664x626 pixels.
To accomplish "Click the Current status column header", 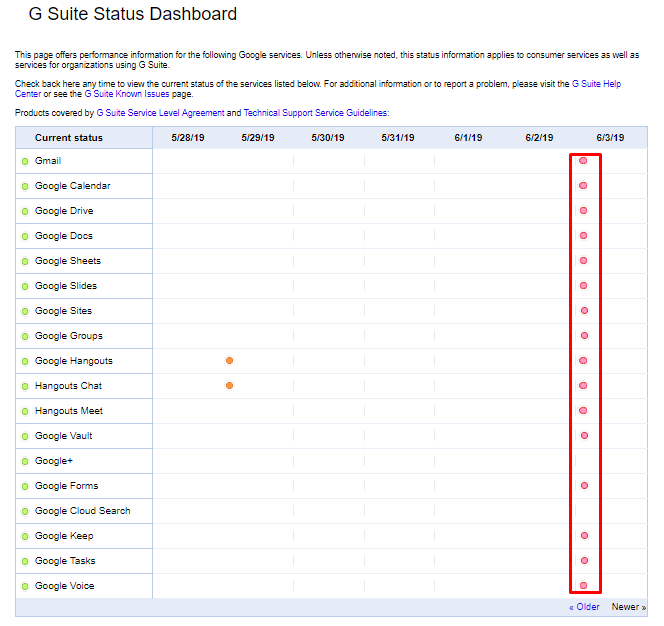I will [69, 138].
